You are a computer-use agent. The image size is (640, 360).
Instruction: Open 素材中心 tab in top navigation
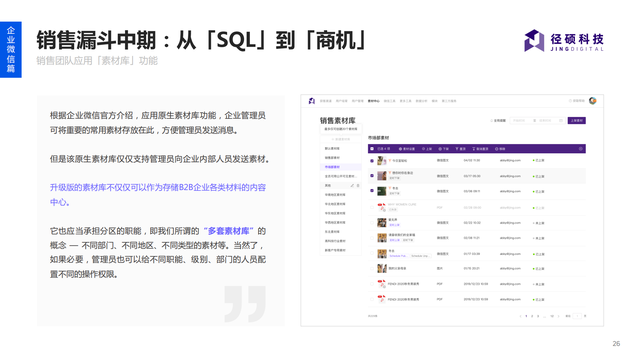(x=374, y=101)
